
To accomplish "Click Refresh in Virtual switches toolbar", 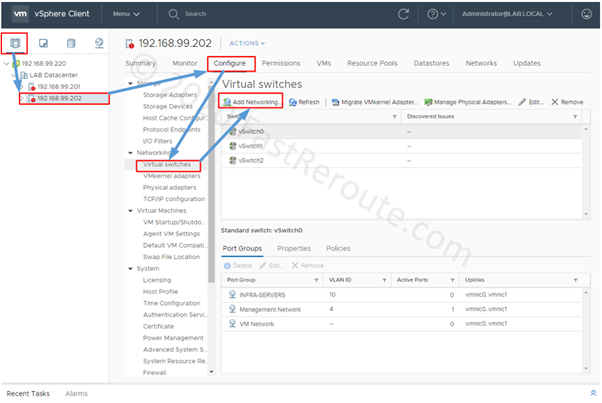I will coord(304,102).
